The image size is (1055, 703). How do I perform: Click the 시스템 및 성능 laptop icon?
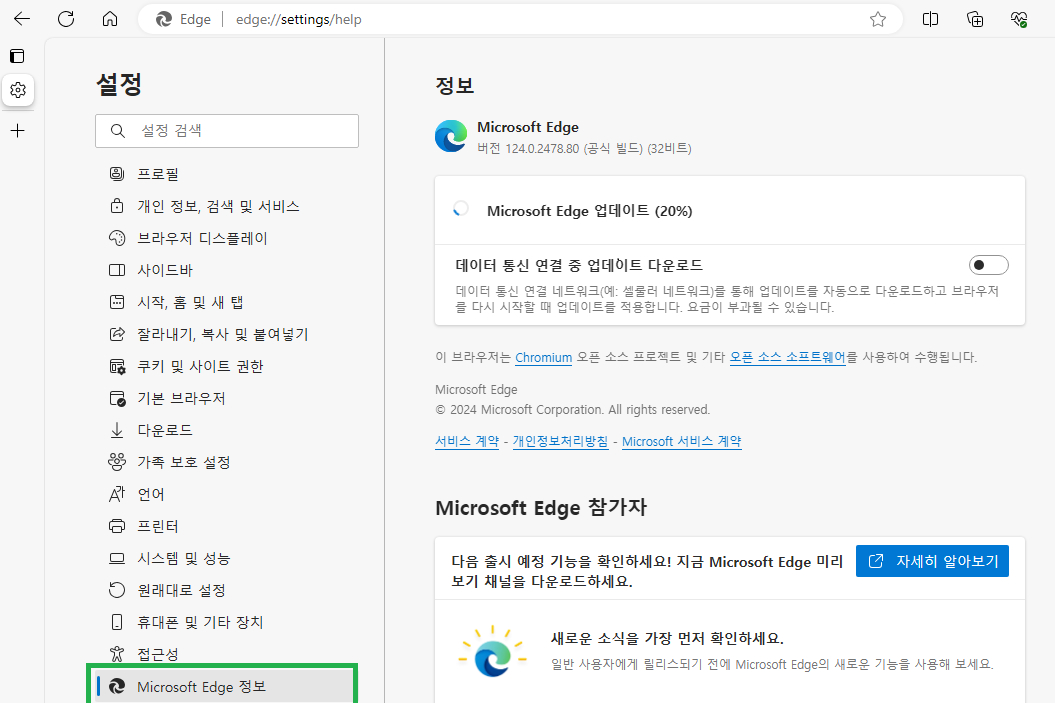[117, 558]
